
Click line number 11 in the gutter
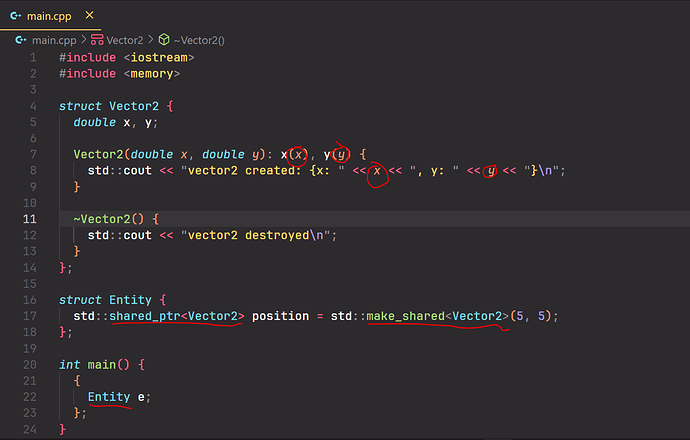point(29,219)
